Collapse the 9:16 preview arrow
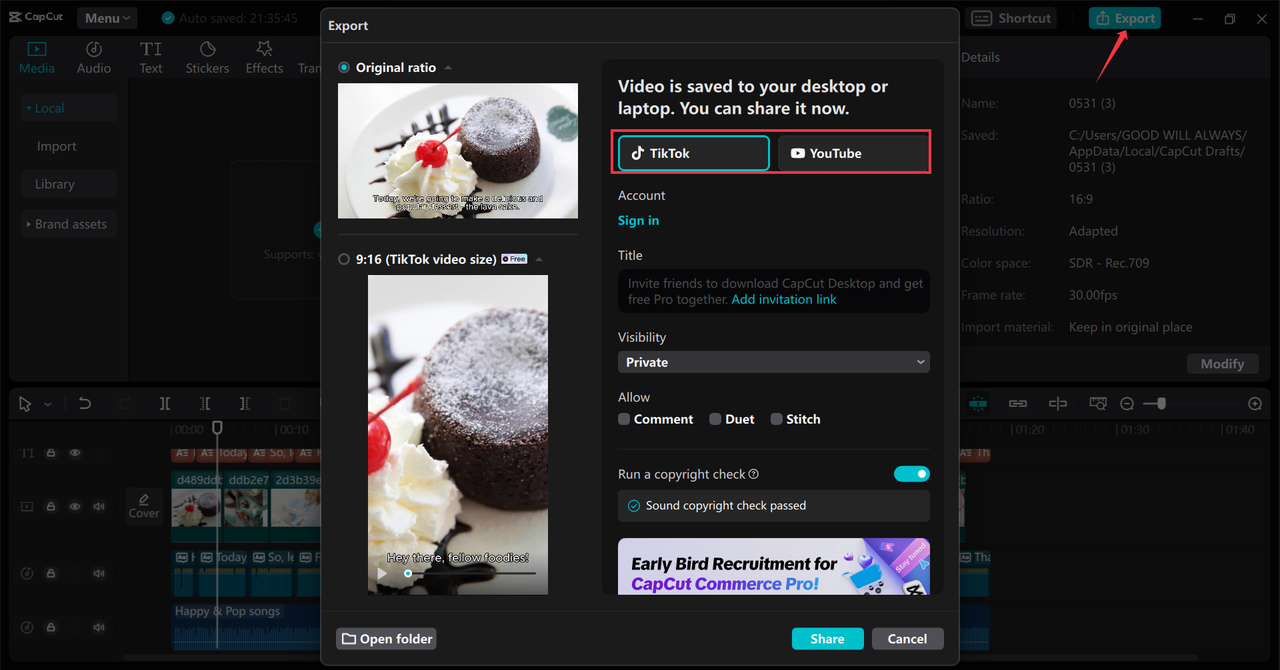 [539, 259]
